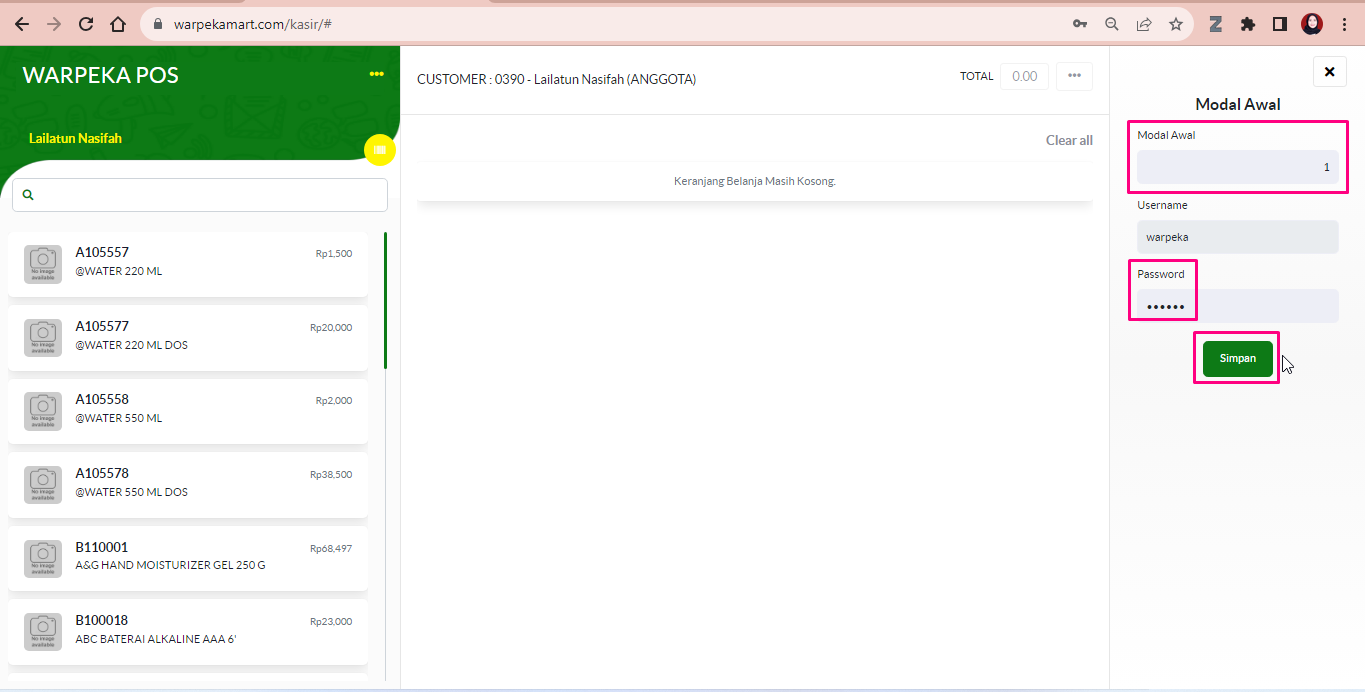Click the WARPEKA POS title

[x=100, y=75]
